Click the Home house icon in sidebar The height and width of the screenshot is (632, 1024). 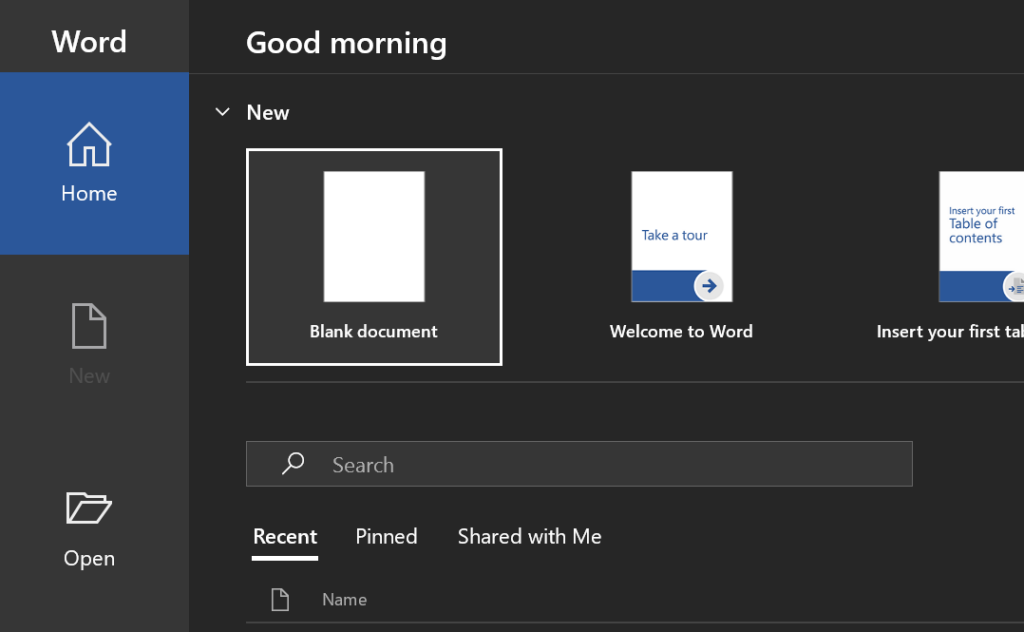89,144
